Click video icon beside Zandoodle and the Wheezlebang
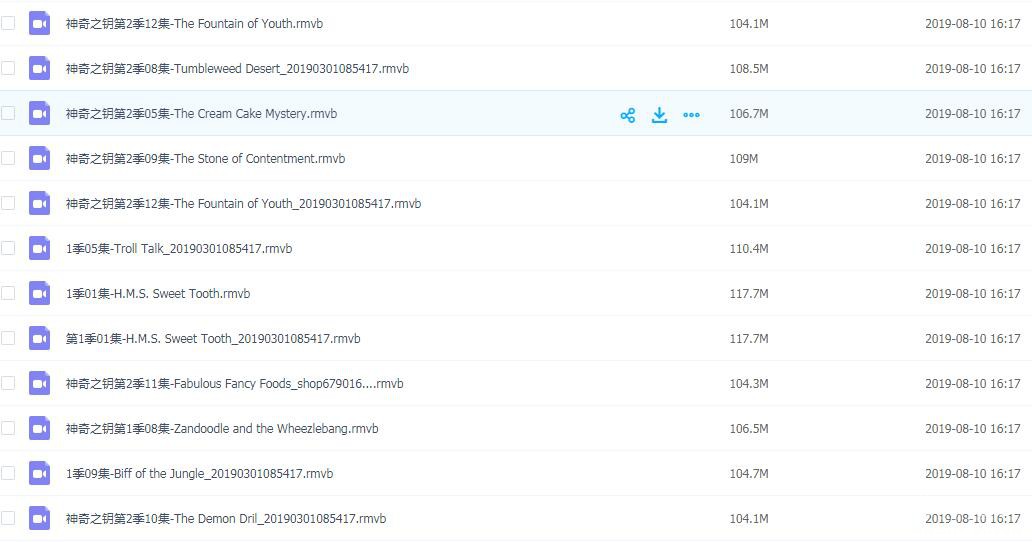Screen dimensions: 1032x542 tap(39, 429)
